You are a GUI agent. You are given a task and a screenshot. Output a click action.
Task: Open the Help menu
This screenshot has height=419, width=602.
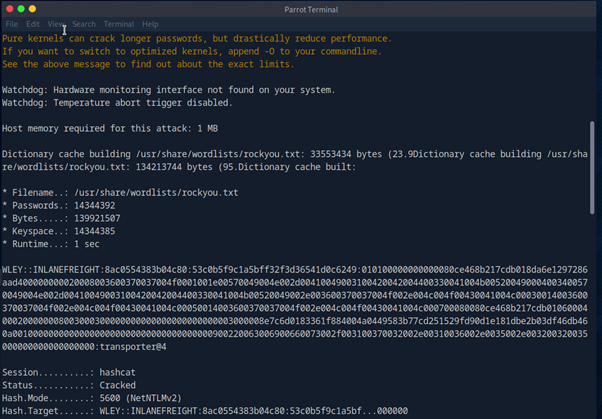click(150, 24)
